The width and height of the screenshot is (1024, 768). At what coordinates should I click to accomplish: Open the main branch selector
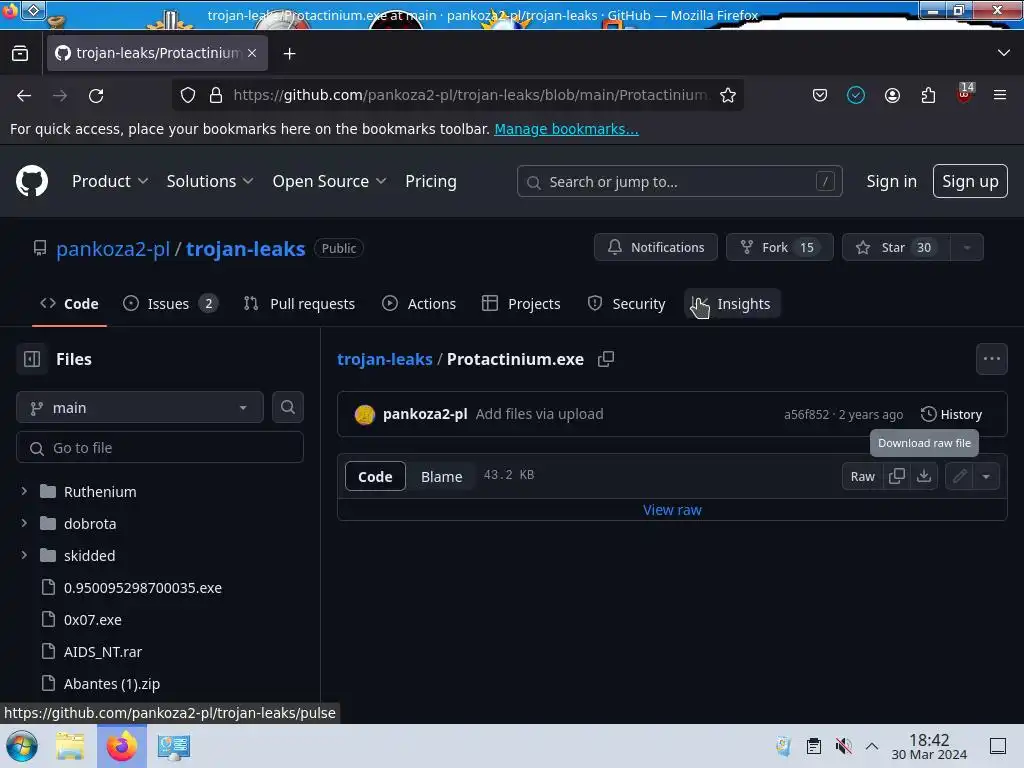point(140,408)
